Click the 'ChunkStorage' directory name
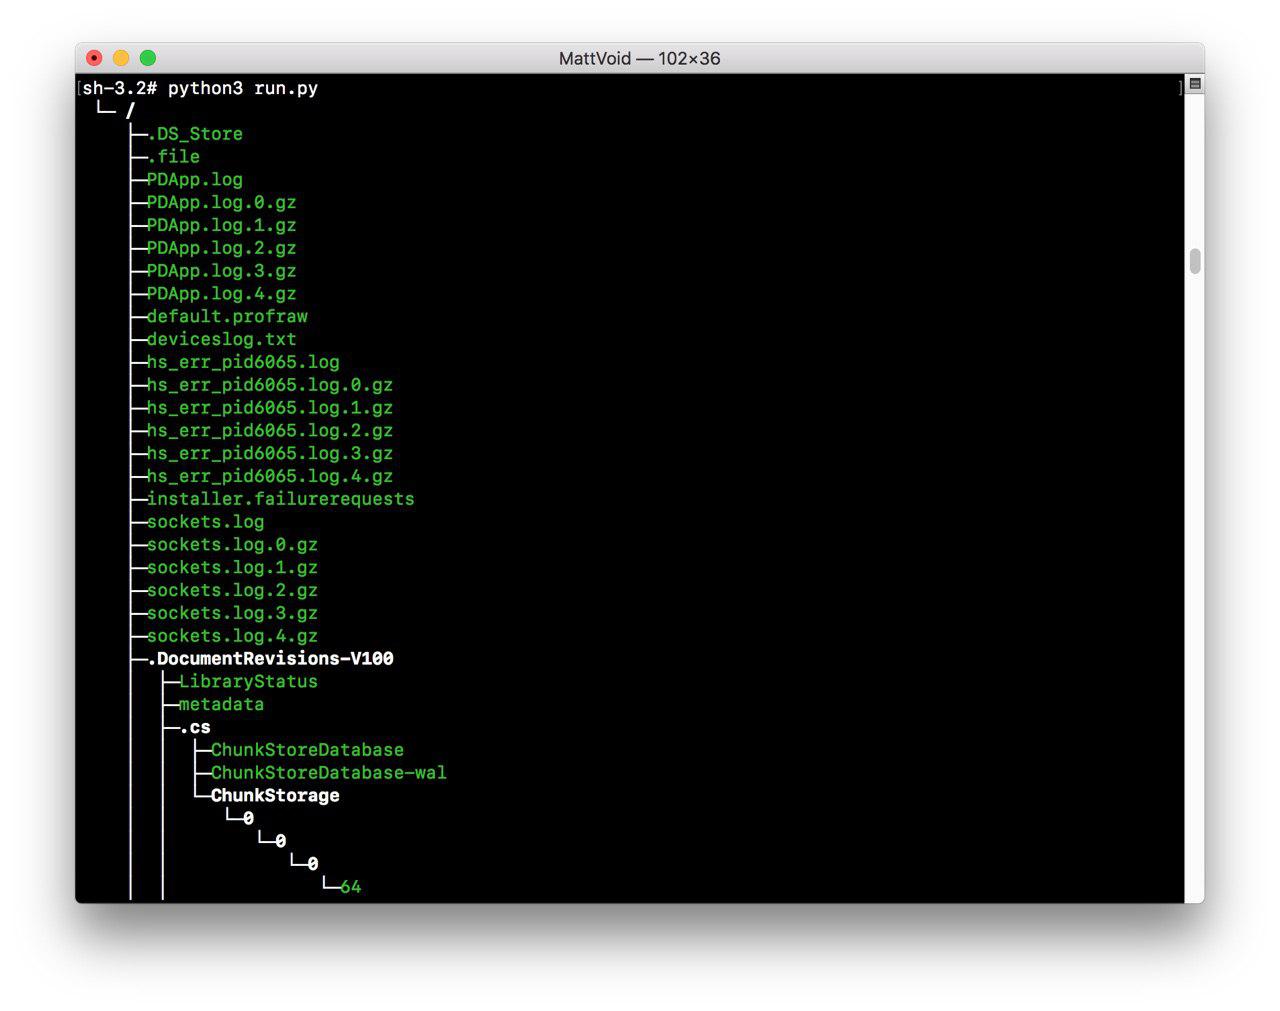The width and height of the screenshot is (1280, 1011). tap(275, 796)
